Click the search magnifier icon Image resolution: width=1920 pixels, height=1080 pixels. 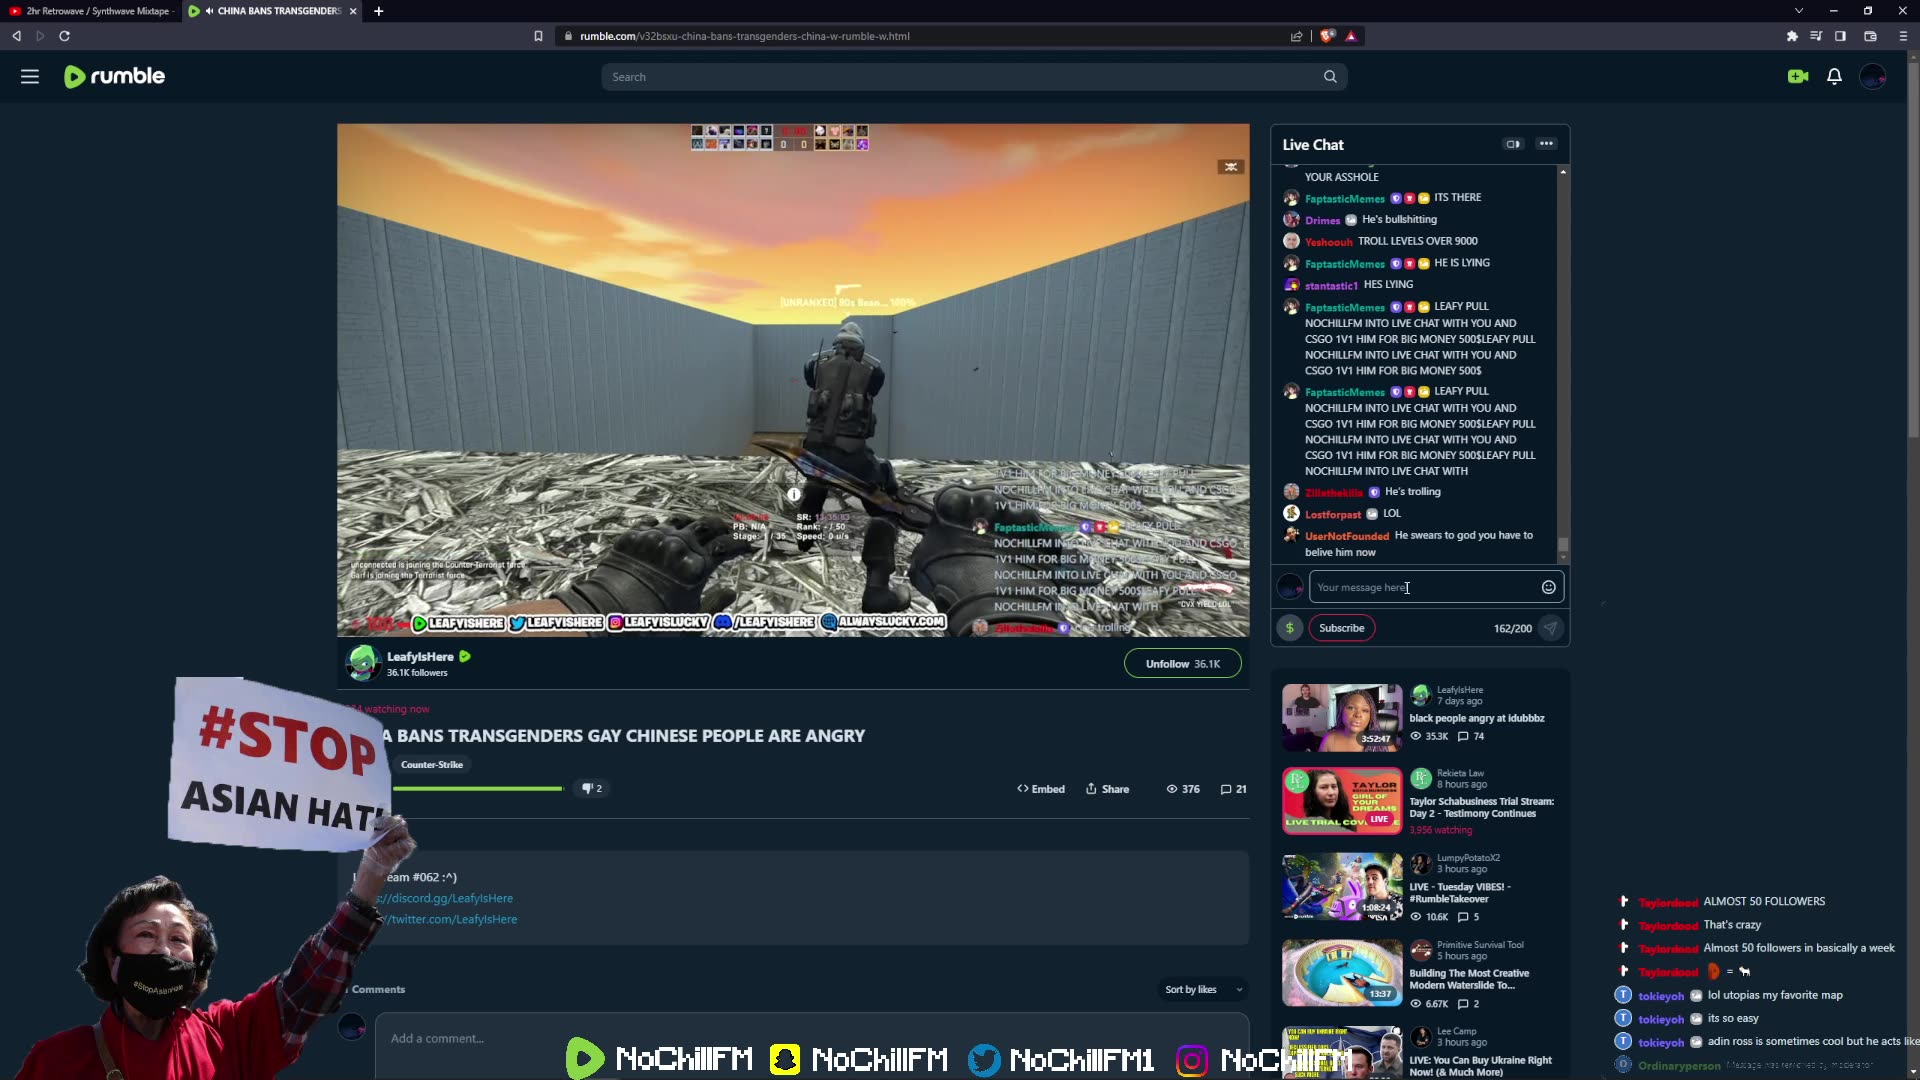(1330, 77)
